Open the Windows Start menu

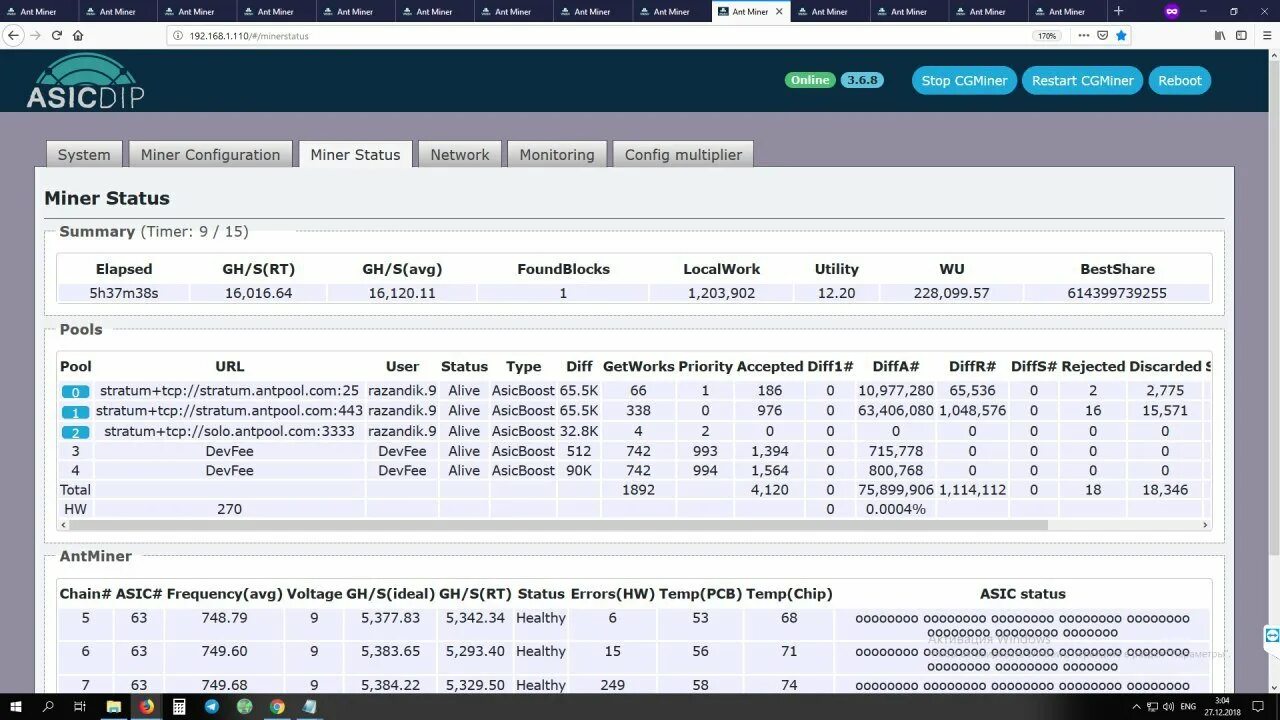(x=16, y=706)
